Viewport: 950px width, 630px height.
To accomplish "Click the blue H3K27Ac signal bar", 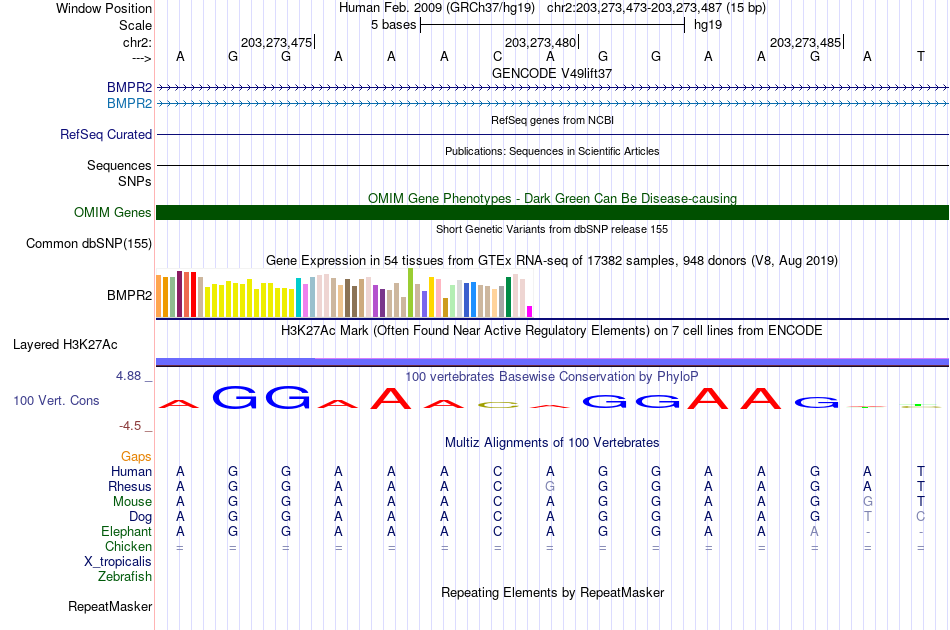I will (553, 362).
